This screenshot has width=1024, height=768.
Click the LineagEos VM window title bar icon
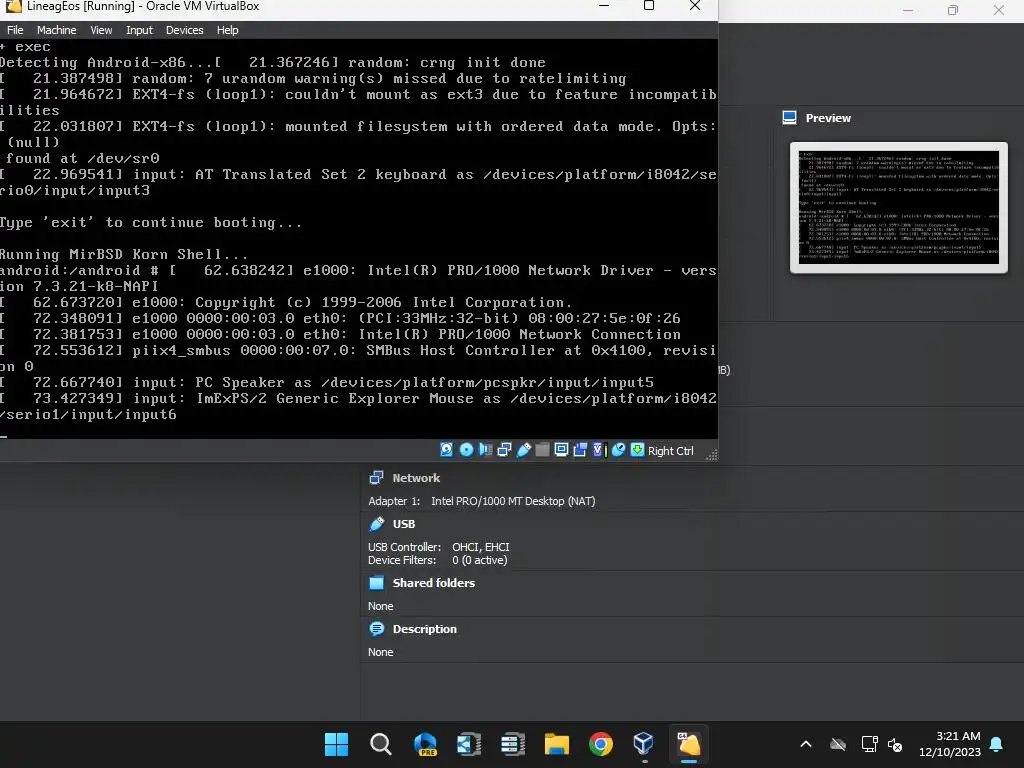(13, 7)
